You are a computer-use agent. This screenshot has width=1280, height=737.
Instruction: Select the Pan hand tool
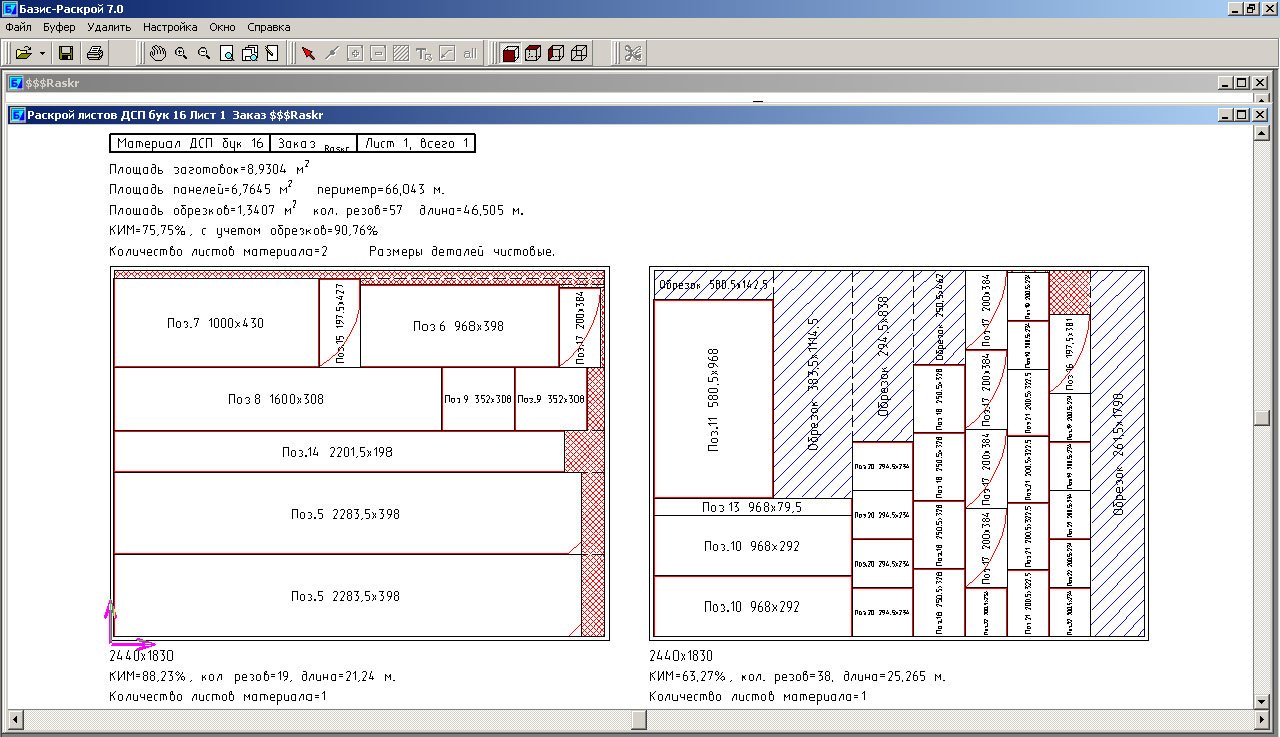tap(158, 53)
